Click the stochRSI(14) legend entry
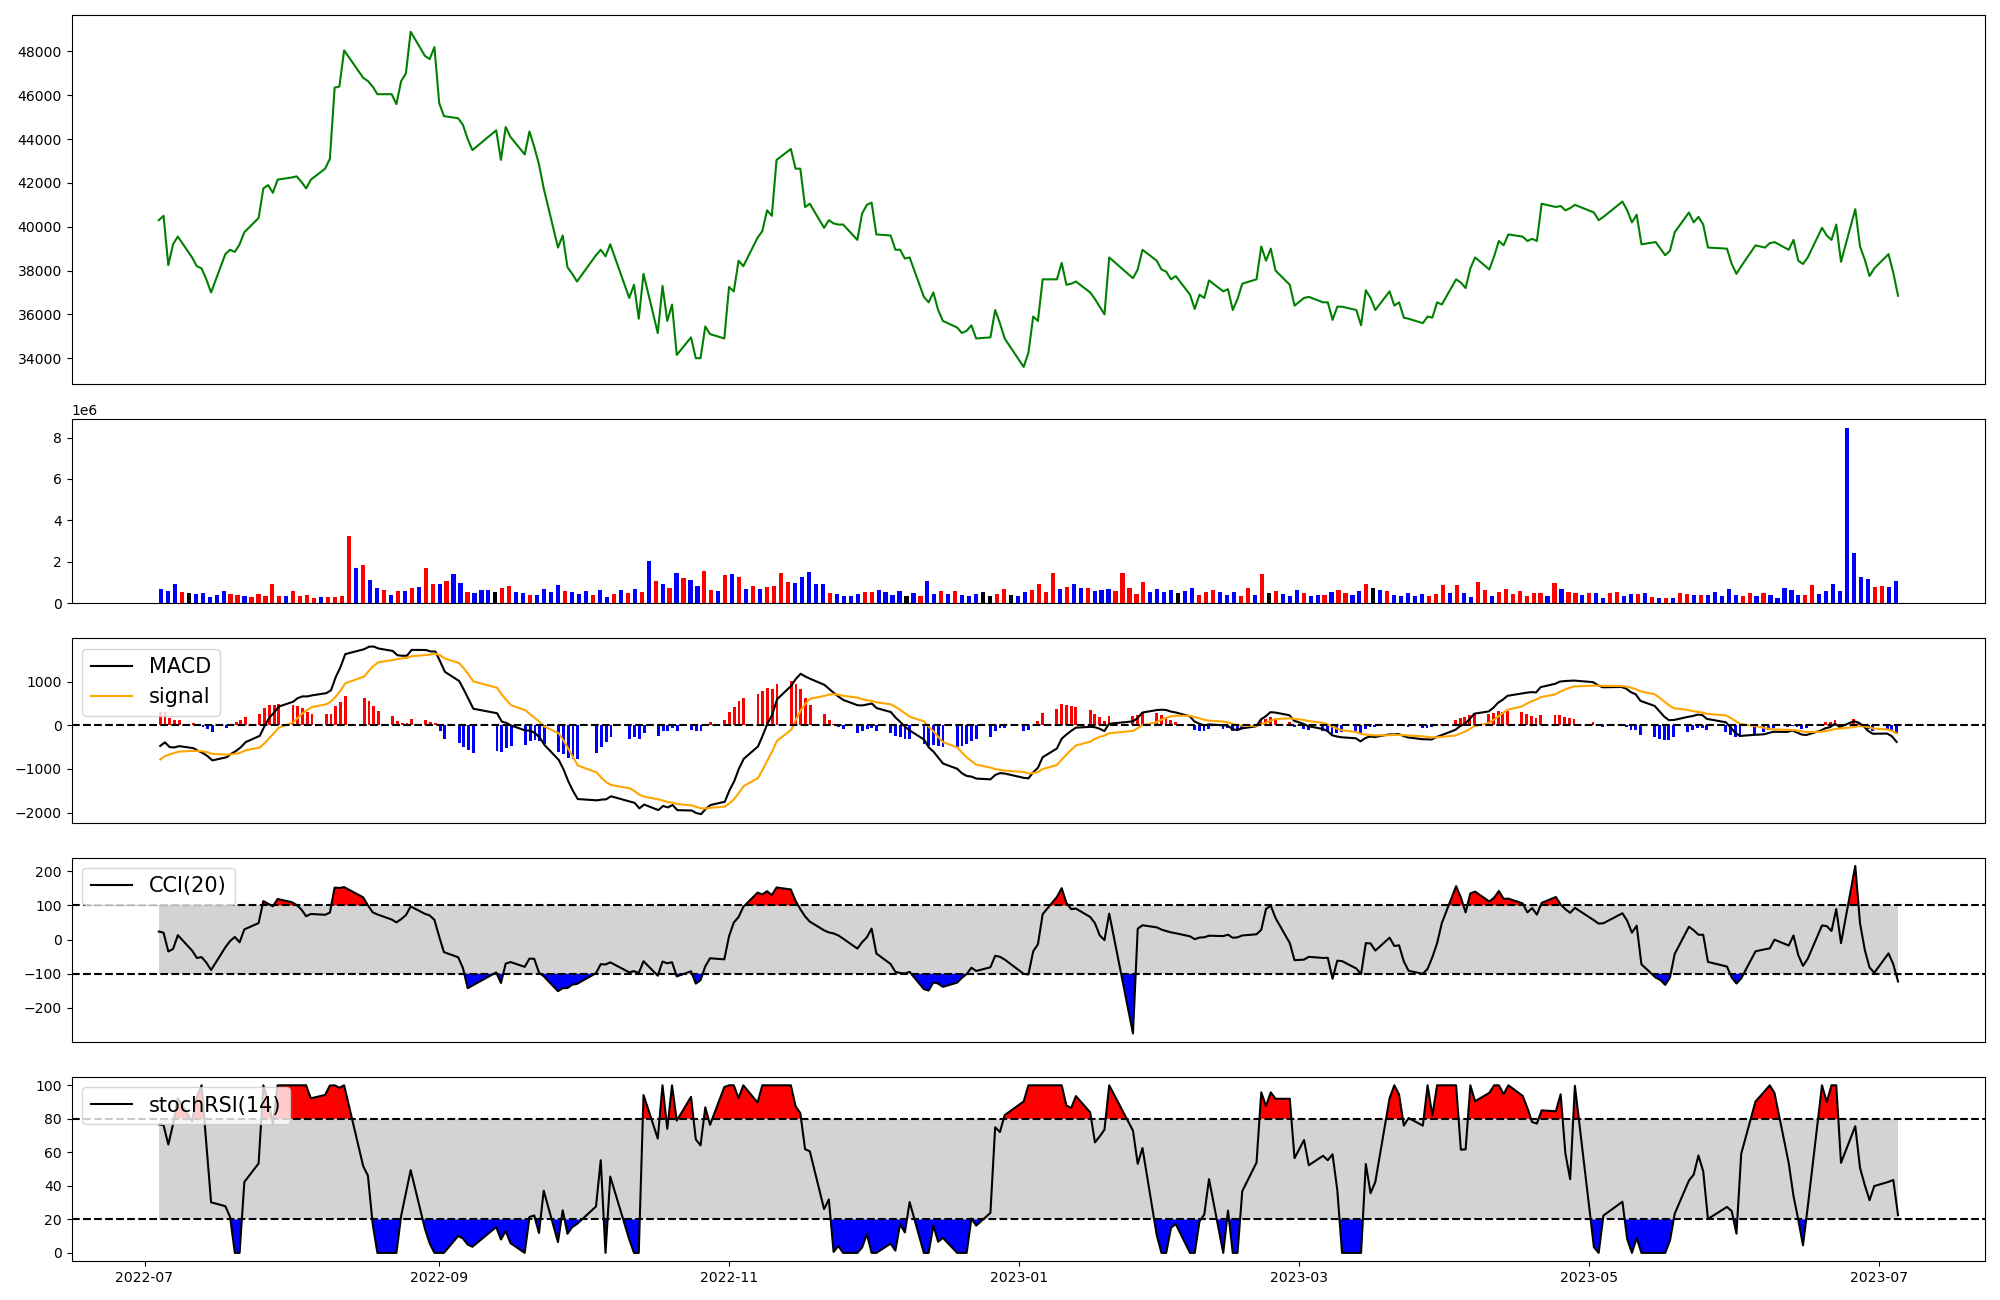The height and width of the screenshot is (1300, 2000). click(x=213, y=1105)
